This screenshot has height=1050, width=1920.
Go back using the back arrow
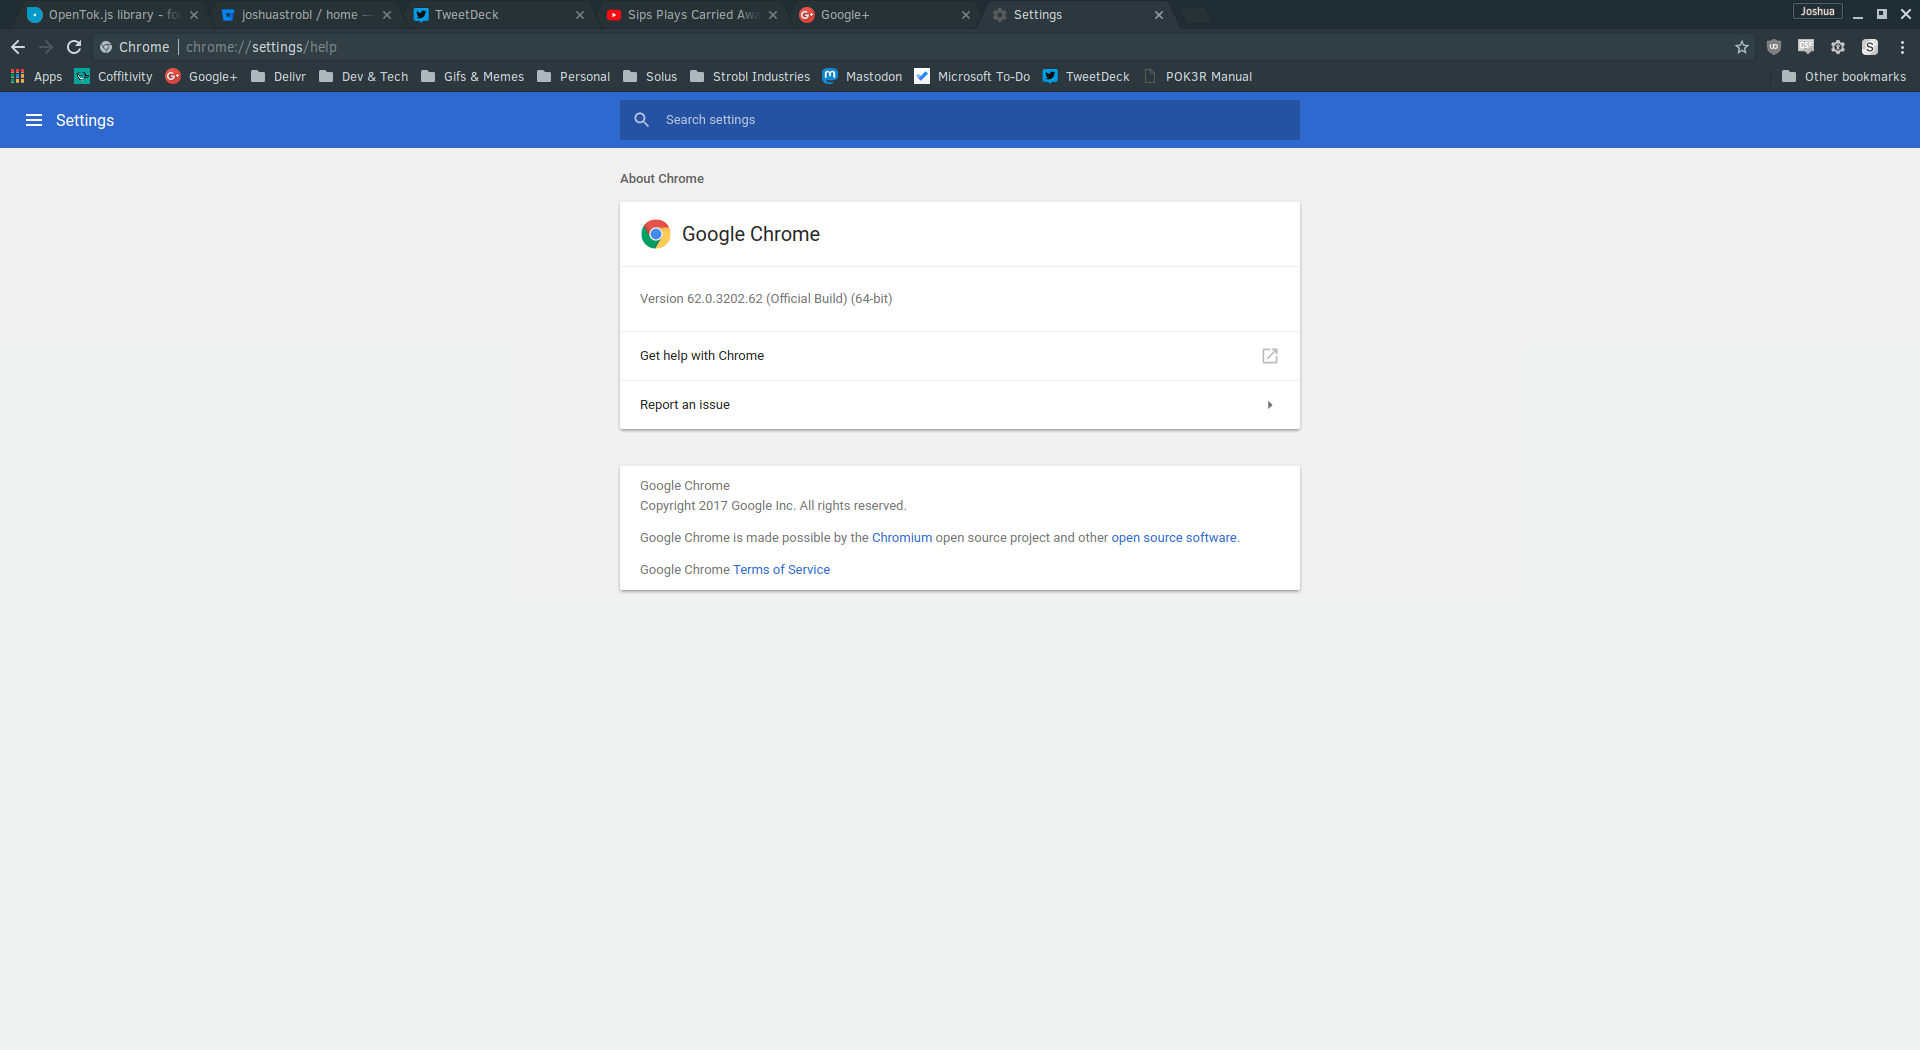pyautogui.click(x=18, y=47)
